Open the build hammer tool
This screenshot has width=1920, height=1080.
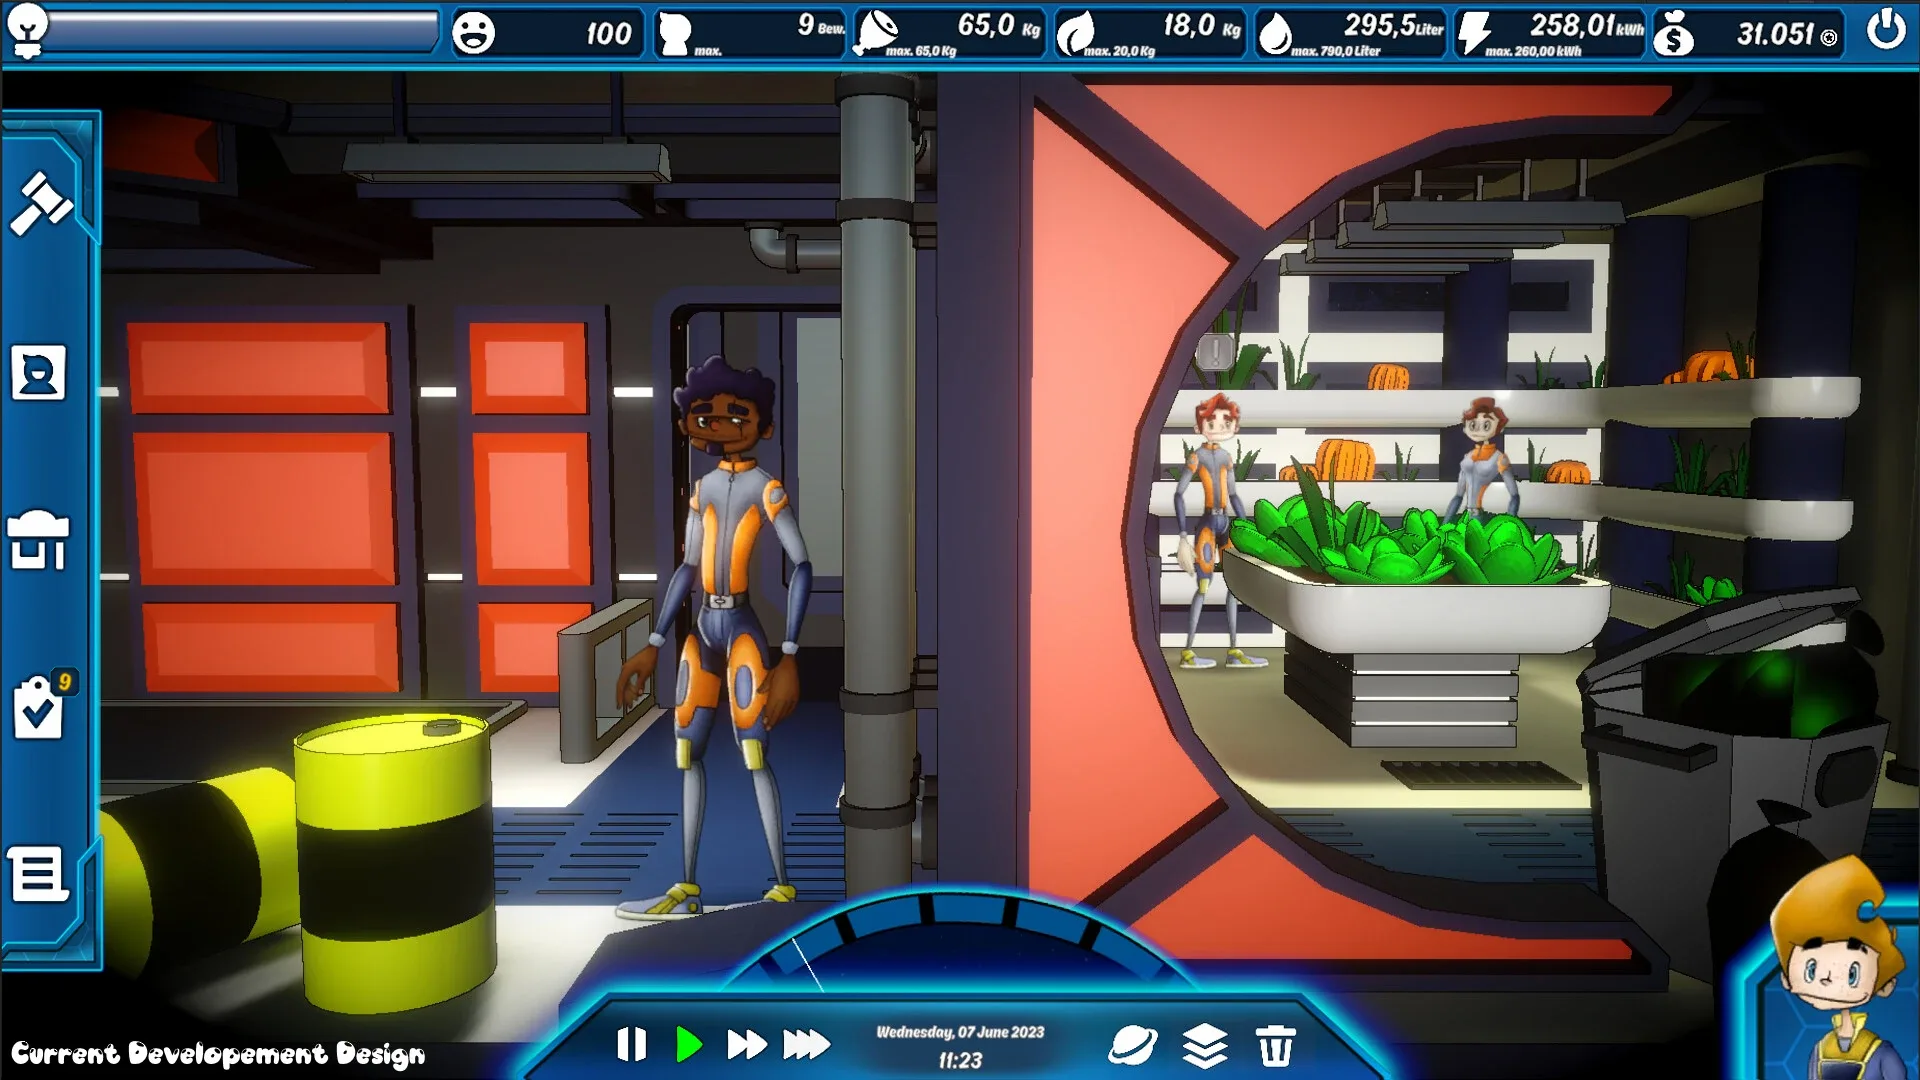coord(41,203)
